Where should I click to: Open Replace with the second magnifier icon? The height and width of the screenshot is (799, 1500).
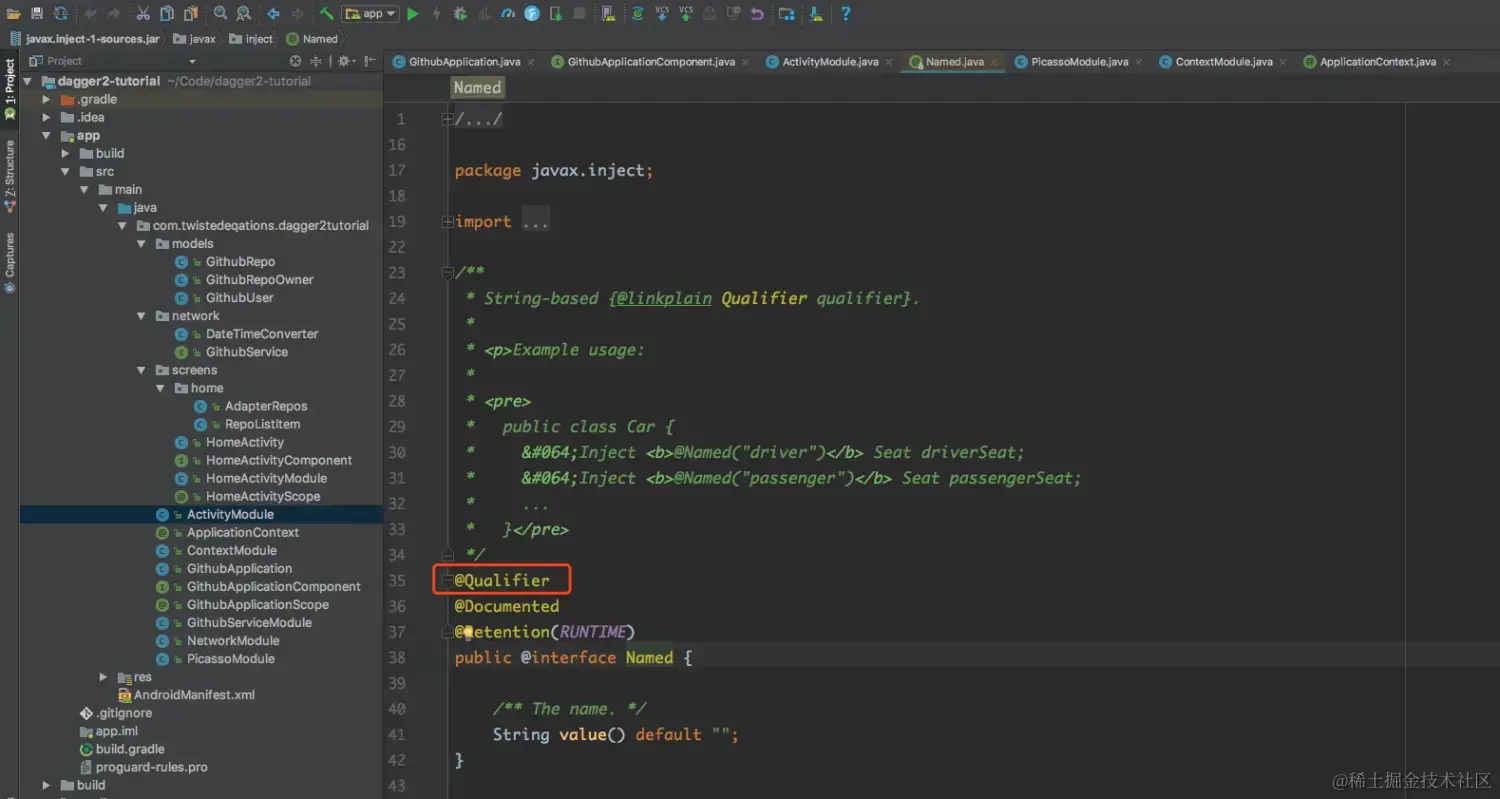(245, 14)
